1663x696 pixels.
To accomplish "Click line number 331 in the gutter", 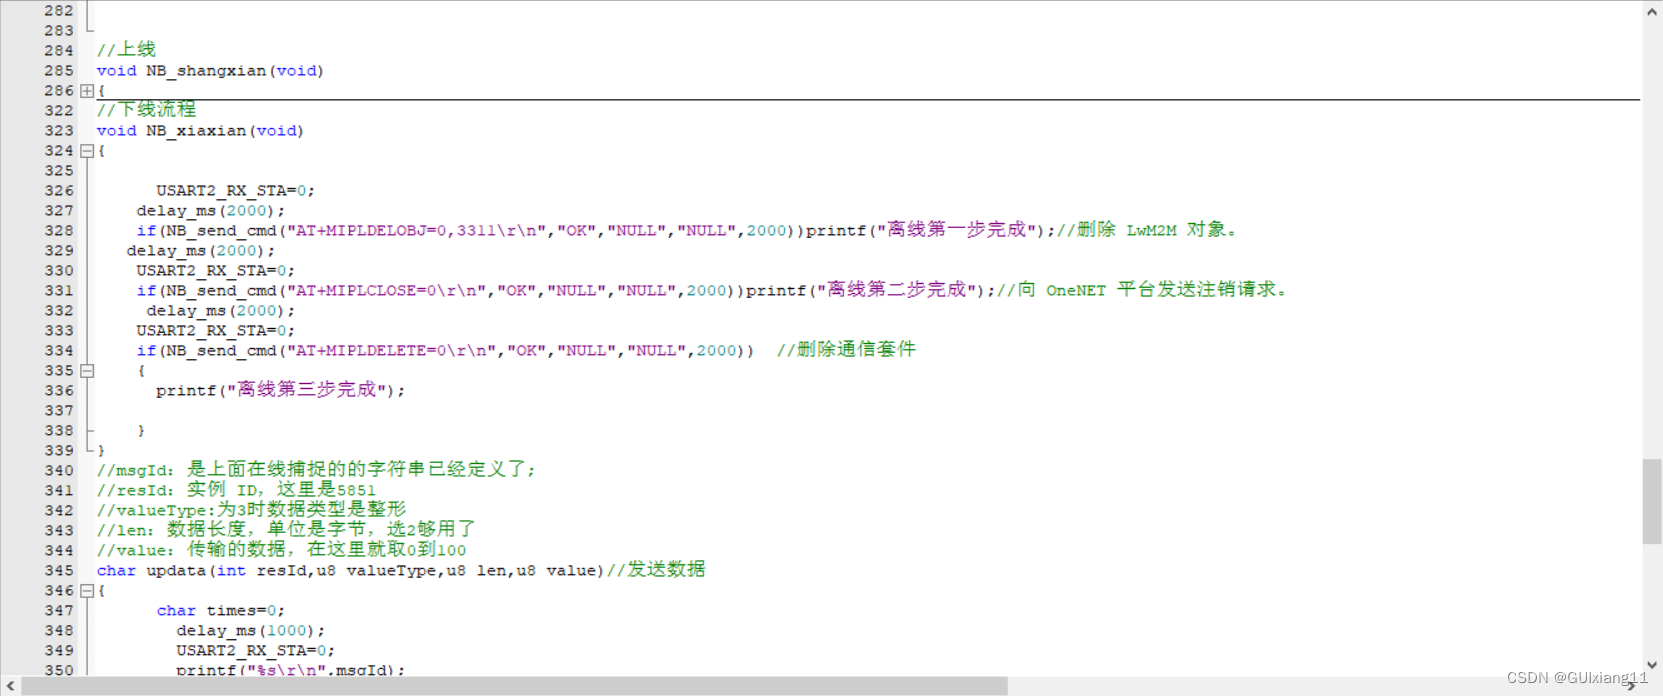I will click(59, 291).
